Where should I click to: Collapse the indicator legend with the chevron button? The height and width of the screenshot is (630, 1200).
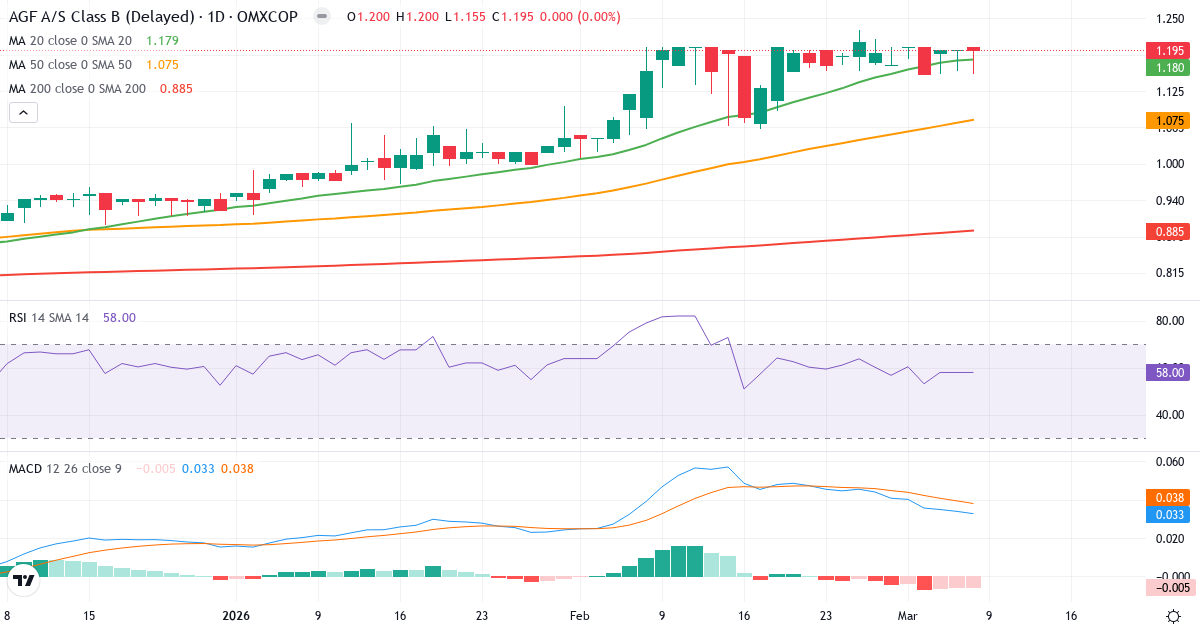pos(22,112)
